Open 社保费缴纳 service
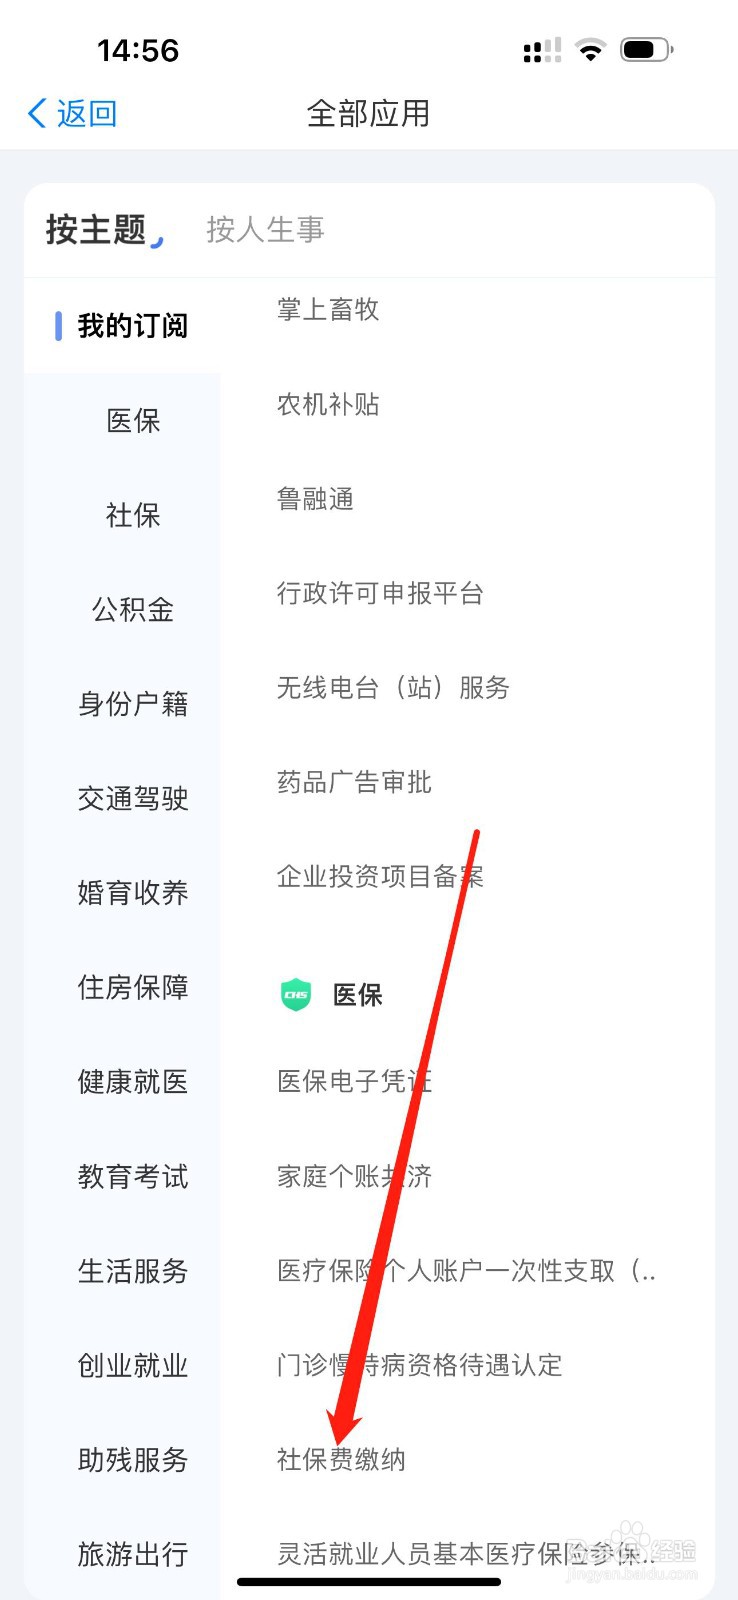Viewport: 738px width, 1600px height. click(x=341, y=1460)
